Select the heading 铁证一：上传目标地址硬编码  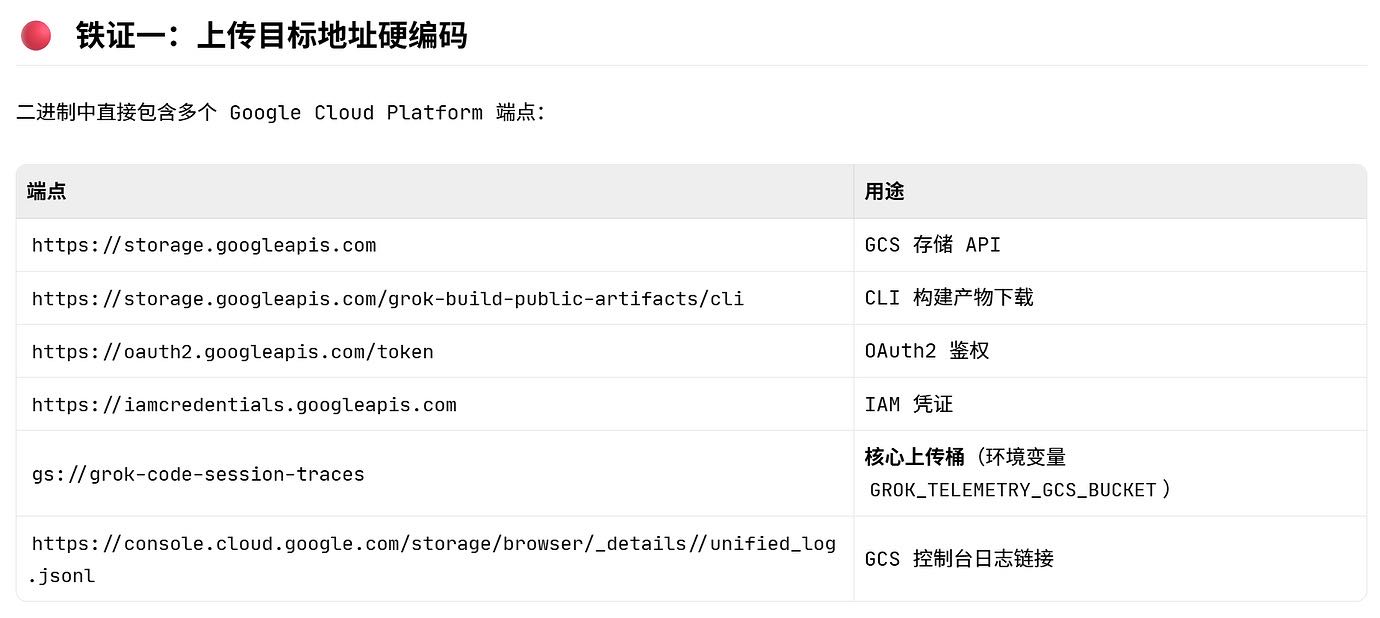(x=271, y=36)
